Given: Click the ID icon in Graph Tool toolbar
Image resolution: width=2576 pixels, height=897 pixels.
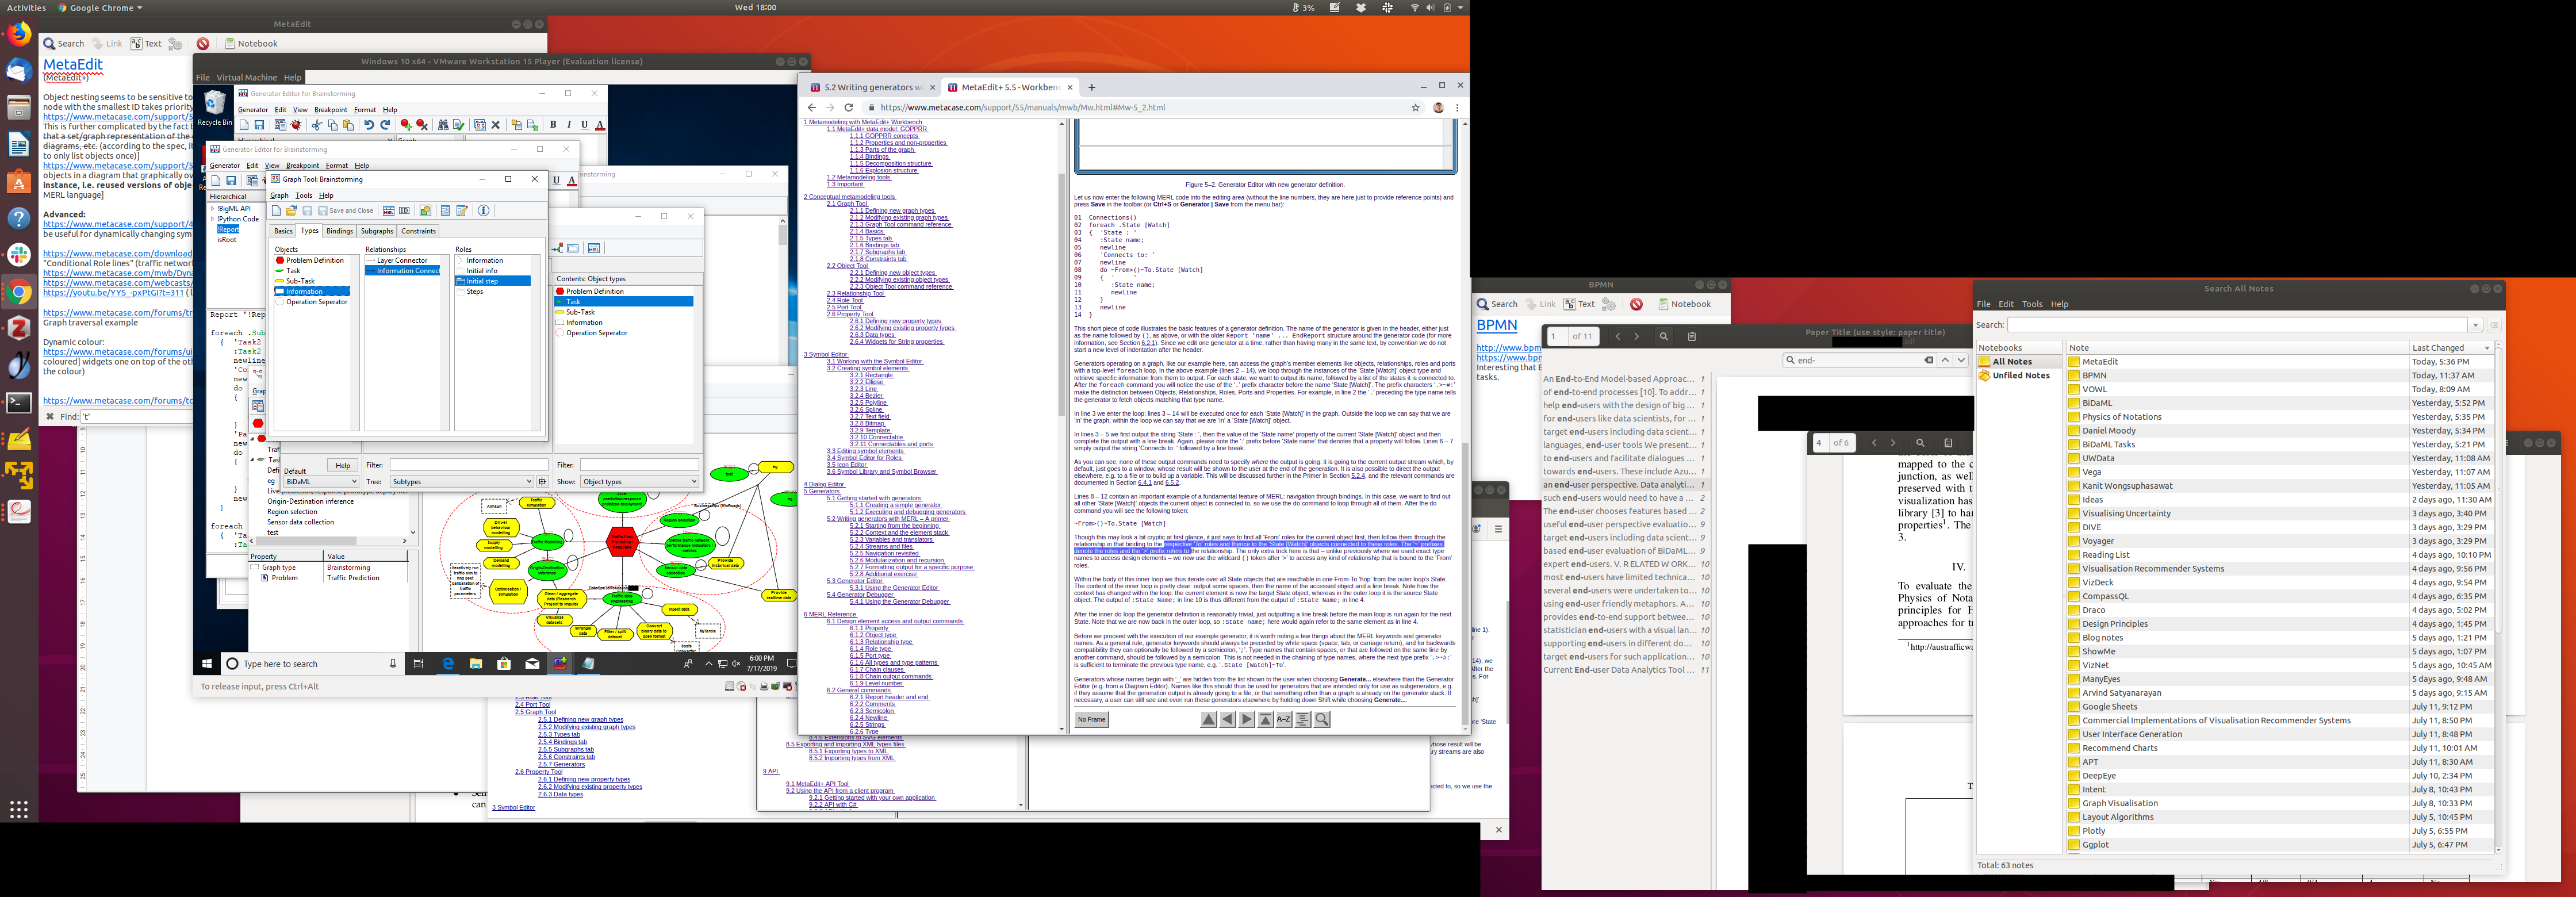Looking at the screenshot, I should point(404,211).
